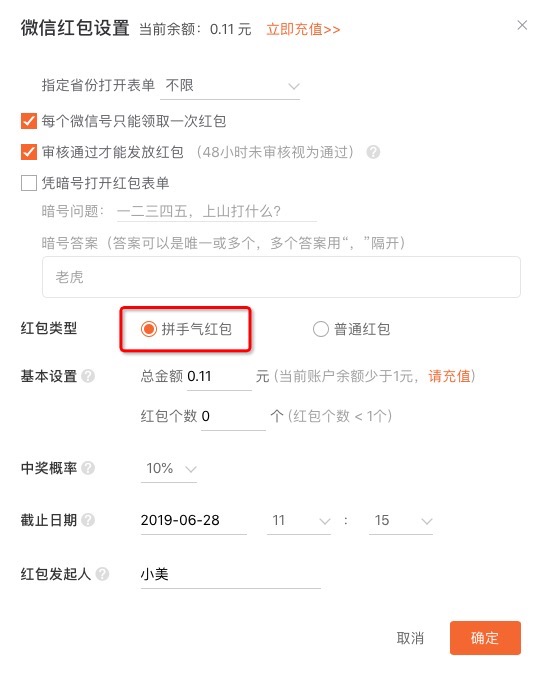Click the 立即充值>> link
Image resolution: width=551 pixels, height=680 pixels.
click(x=303, y=29)
